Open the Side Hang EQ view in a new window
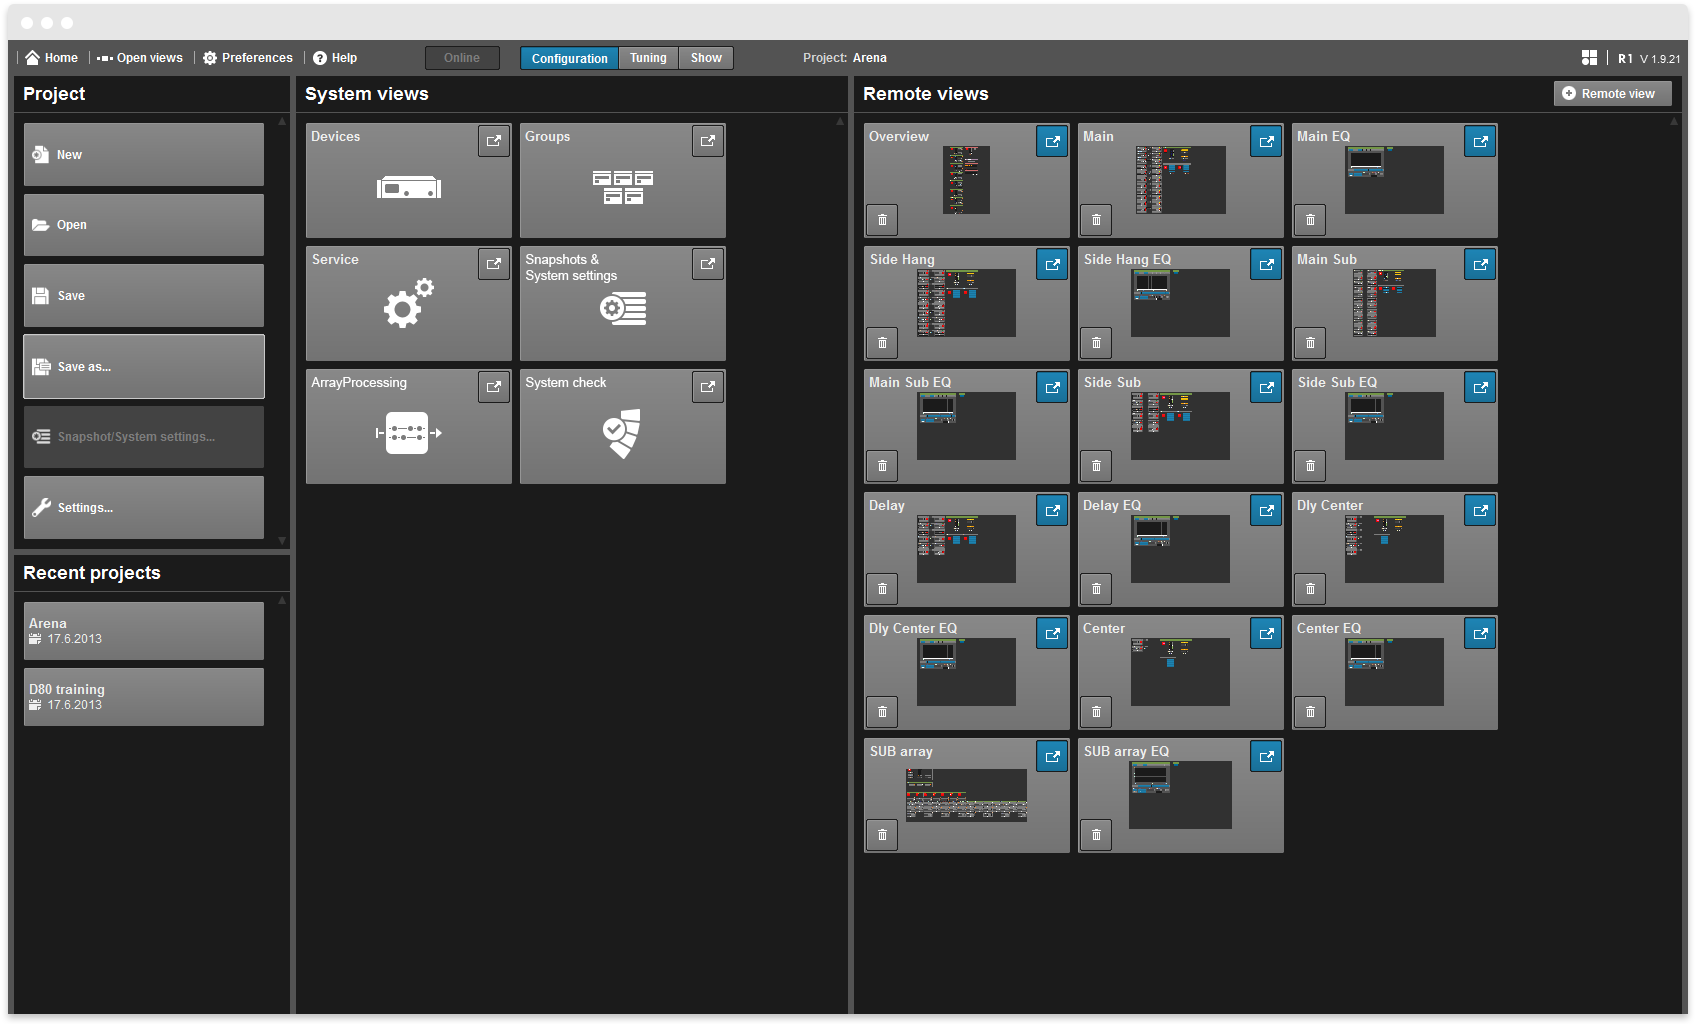 click(1266, 264)
